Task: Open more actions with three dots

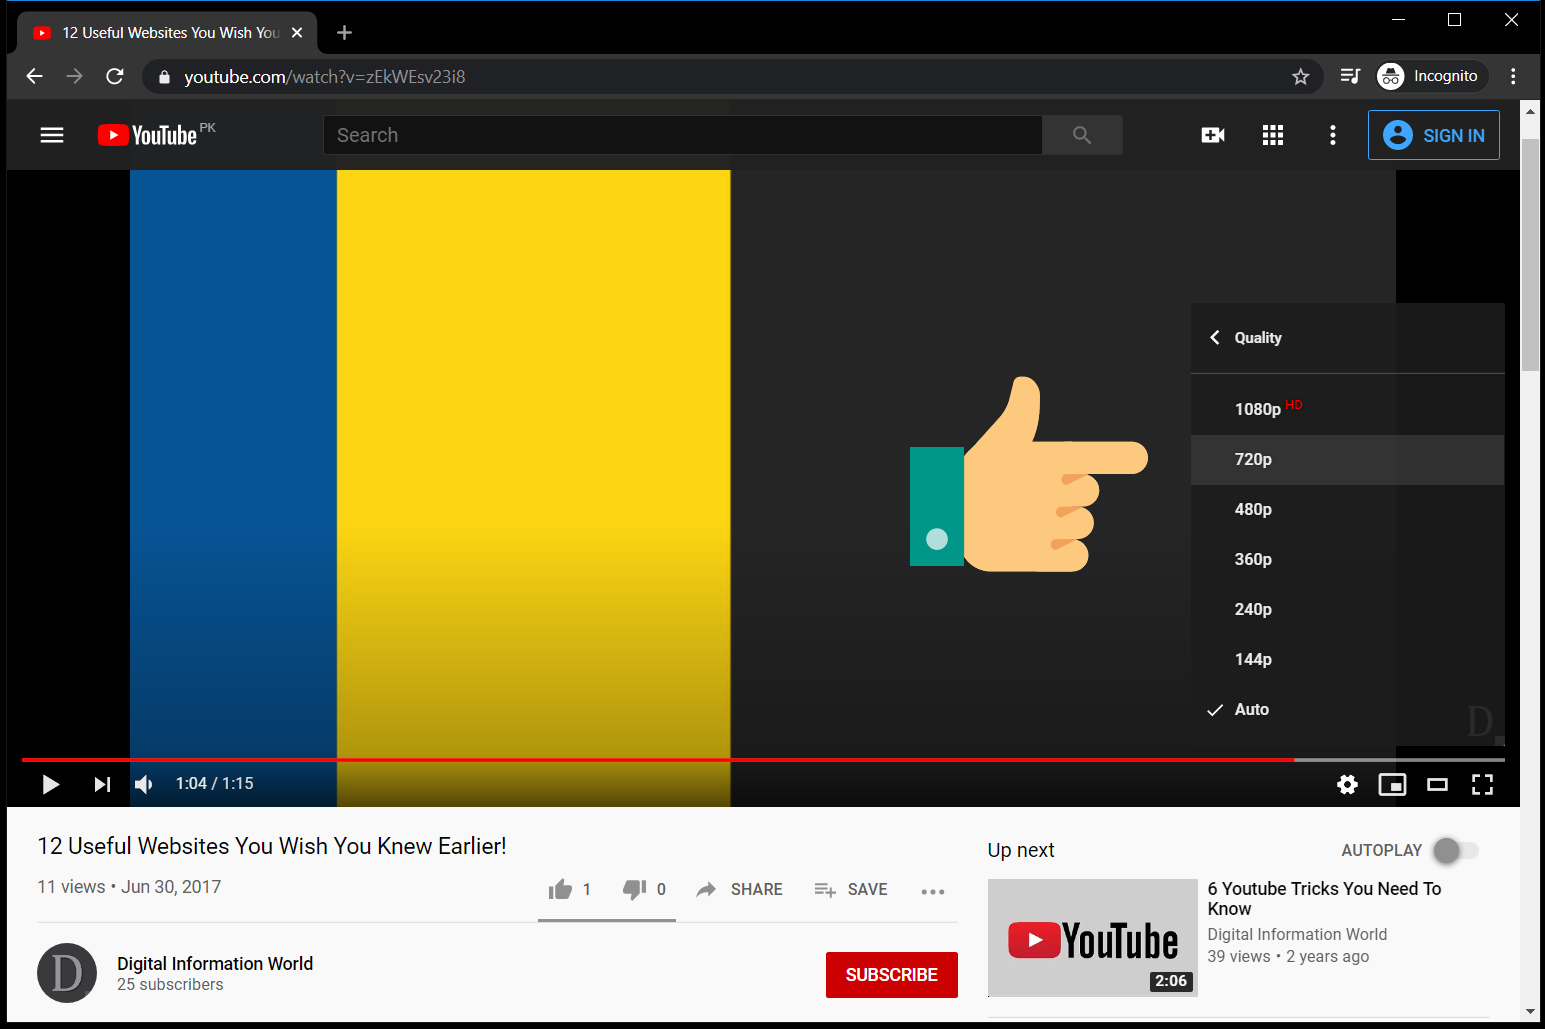Action: point(932,891)
